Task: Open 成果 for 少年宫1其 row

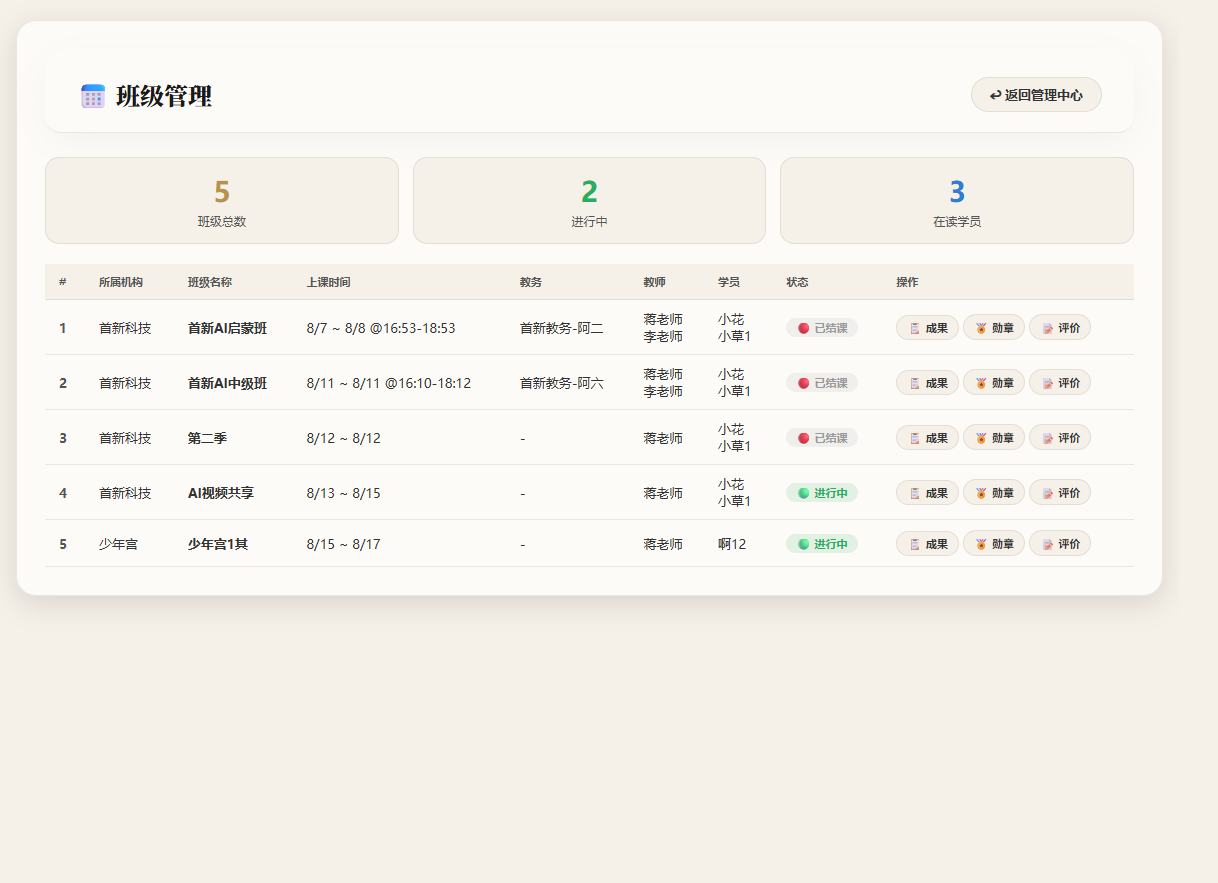Action: (927, 544)
